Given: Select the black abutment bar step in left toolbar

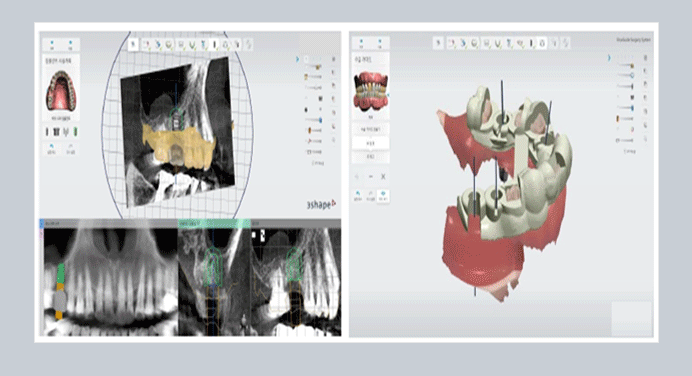Looking at the screenshot, I should tap(215, 44).
